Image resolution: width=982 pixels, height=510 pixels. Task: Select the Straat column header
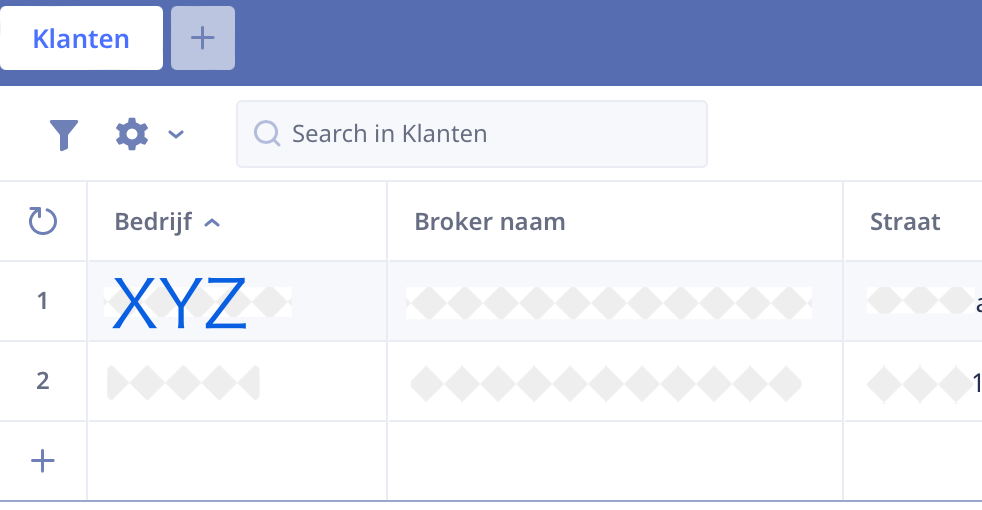[x=905, y=222]
